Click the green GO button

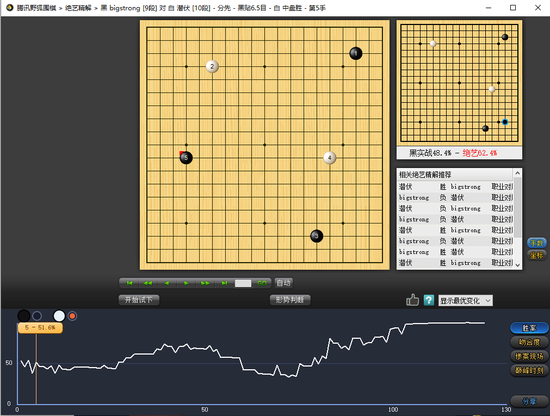pos(262,283)
